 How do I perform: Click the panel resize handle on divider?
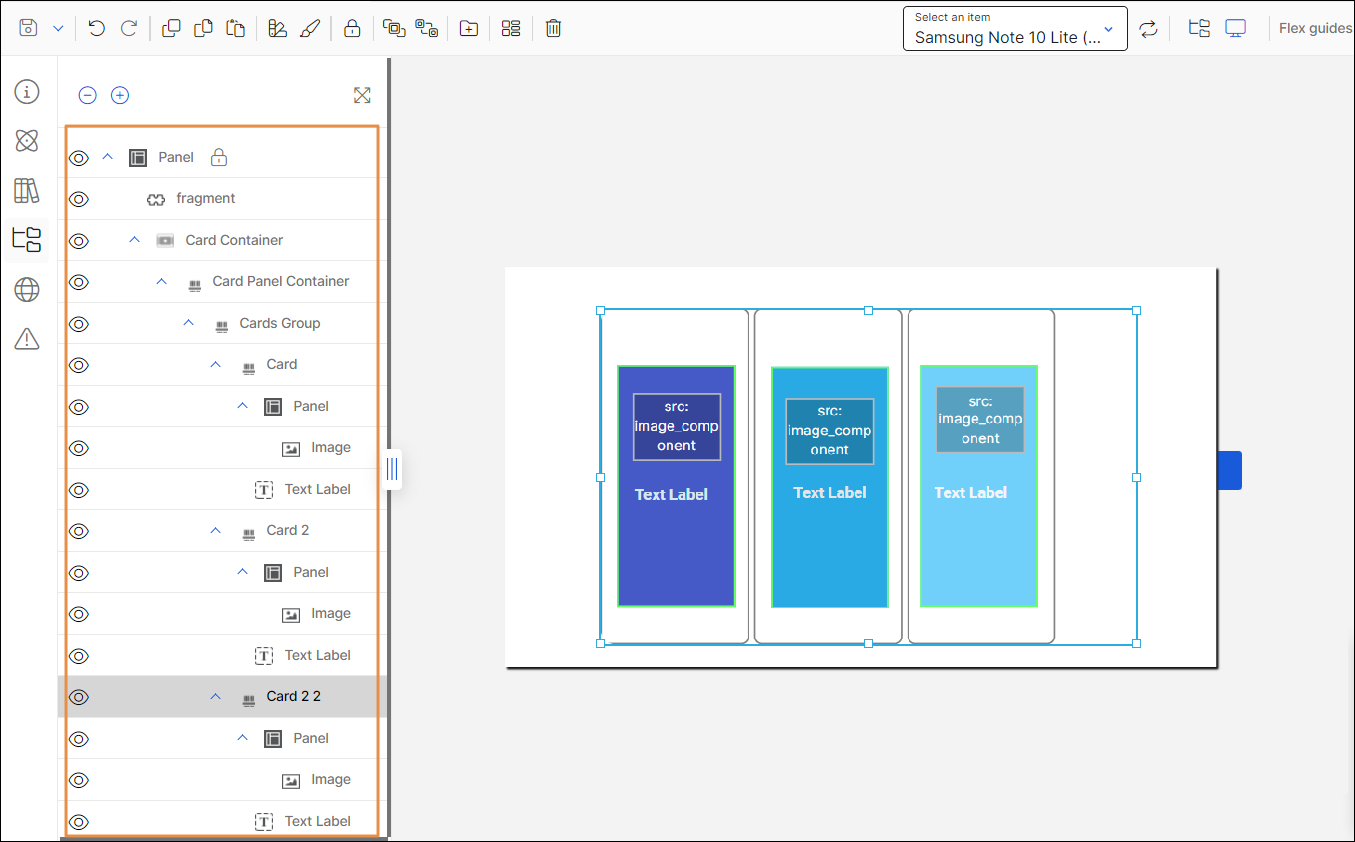392,468
